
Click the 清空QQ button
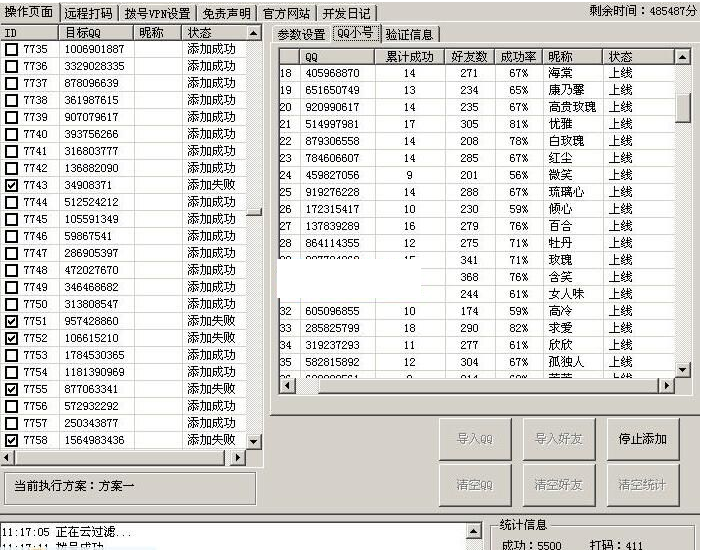475,485
